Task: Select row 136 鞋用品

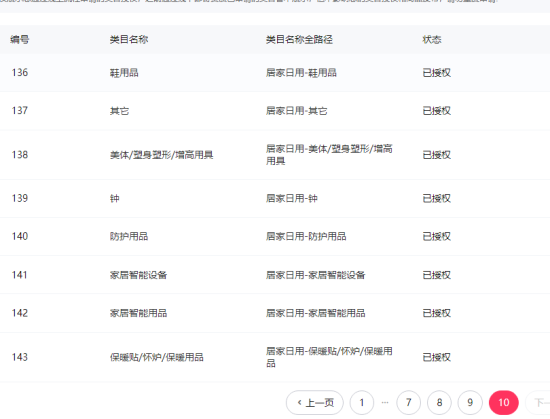Action: (275, 73)
